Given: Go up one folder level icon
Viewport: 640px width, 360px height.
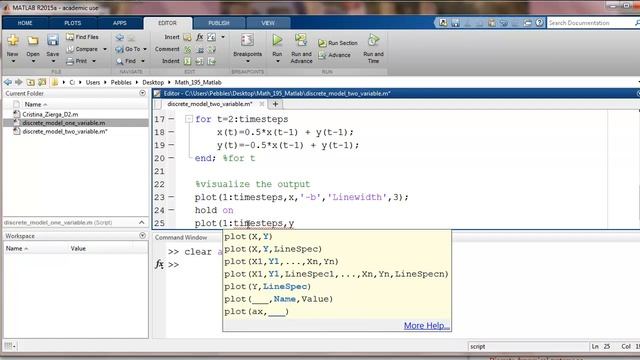Looking at the screenshot, I should [x=30, y=82].
